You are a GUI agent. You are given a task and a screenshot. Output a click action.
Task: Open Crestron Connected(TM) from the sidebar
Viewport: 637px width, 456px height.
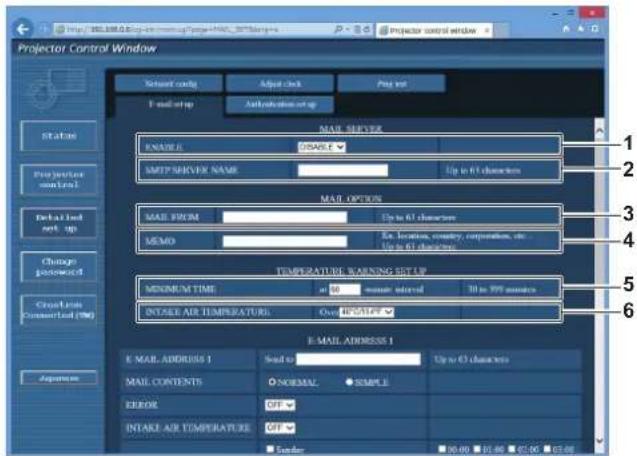click(59, 310)
